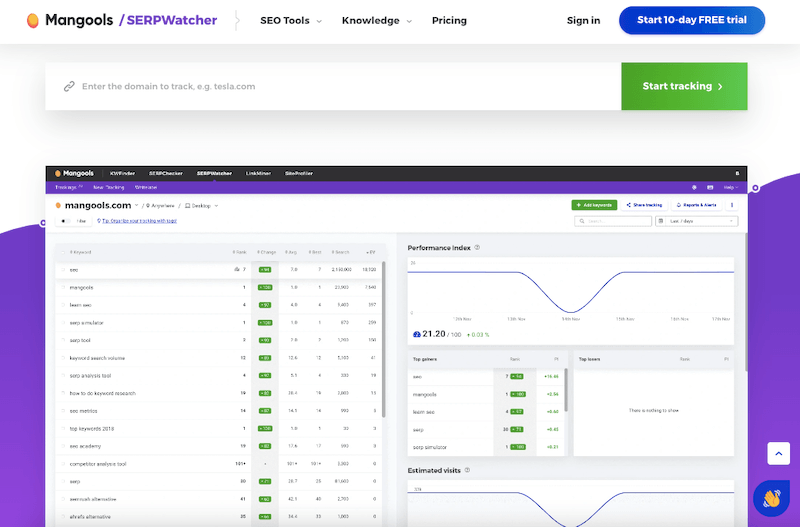Open Reports & Alerts
The height and width of the screenshot is (527, 800).
tap(696, 205)
